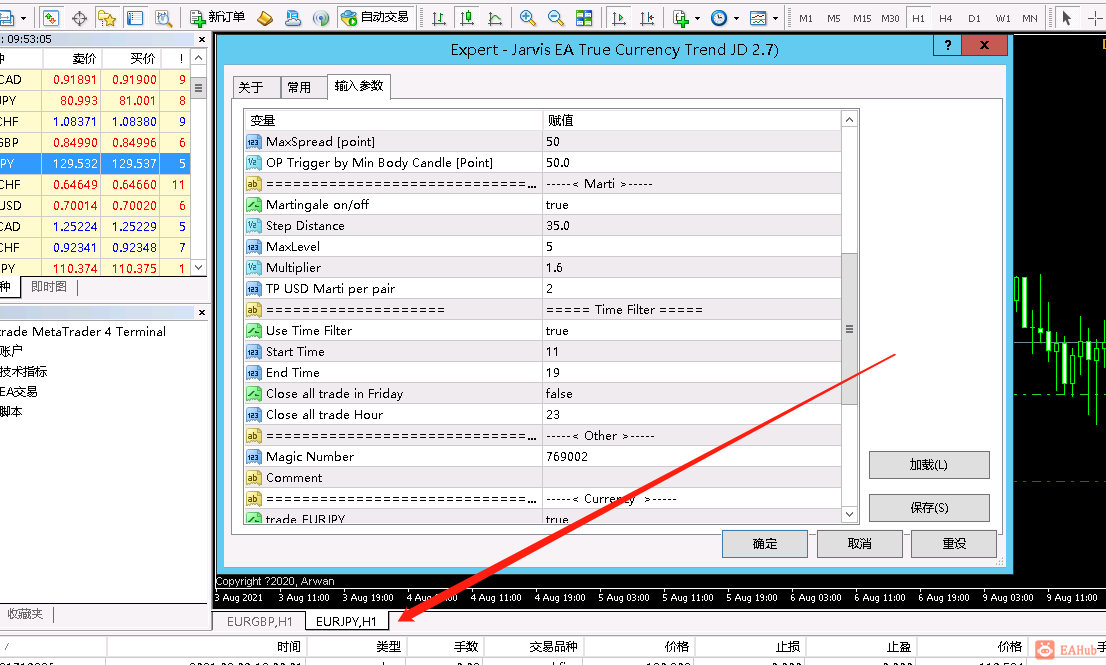Toggle the Terminal panel icon
The width and height of the screenshot is (1106, 665).
coord(135,18)
